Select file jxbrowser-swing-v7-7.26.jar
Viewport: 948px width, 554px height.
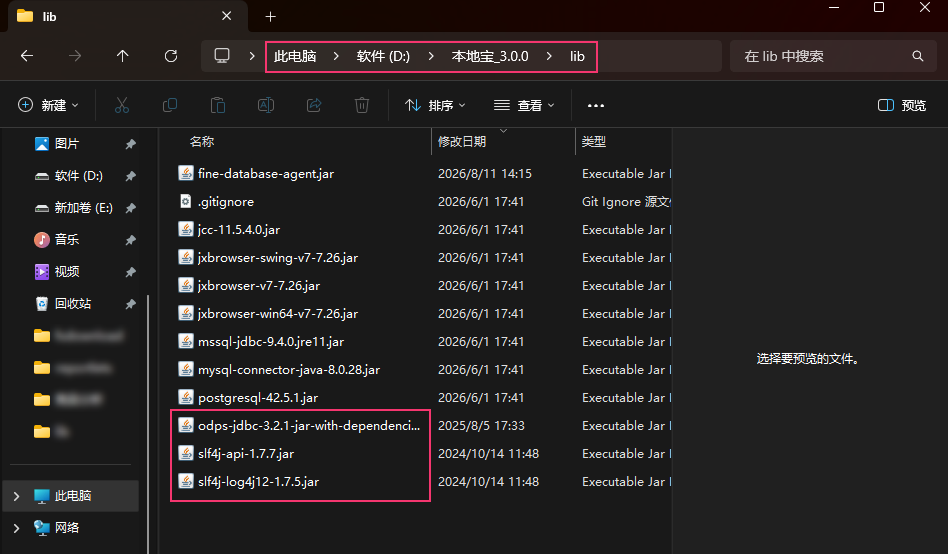coord(278,258)
